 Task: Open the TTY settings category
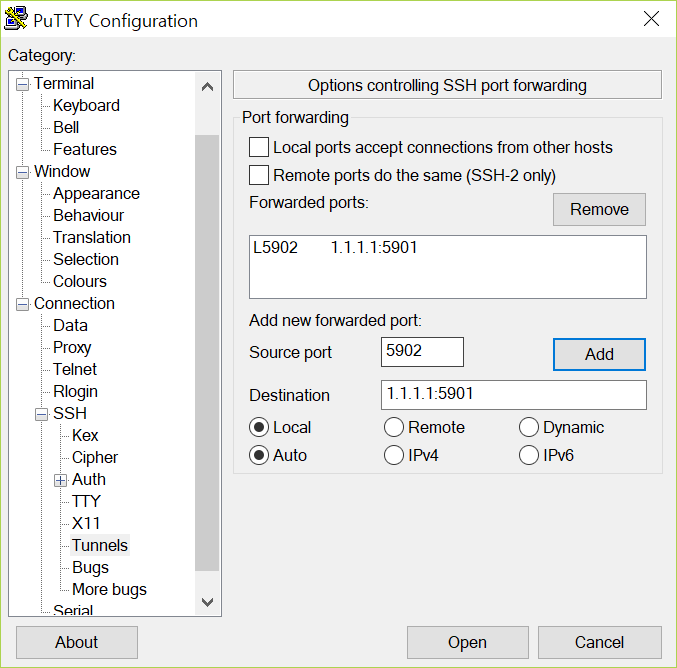click(x=86, y=502)
